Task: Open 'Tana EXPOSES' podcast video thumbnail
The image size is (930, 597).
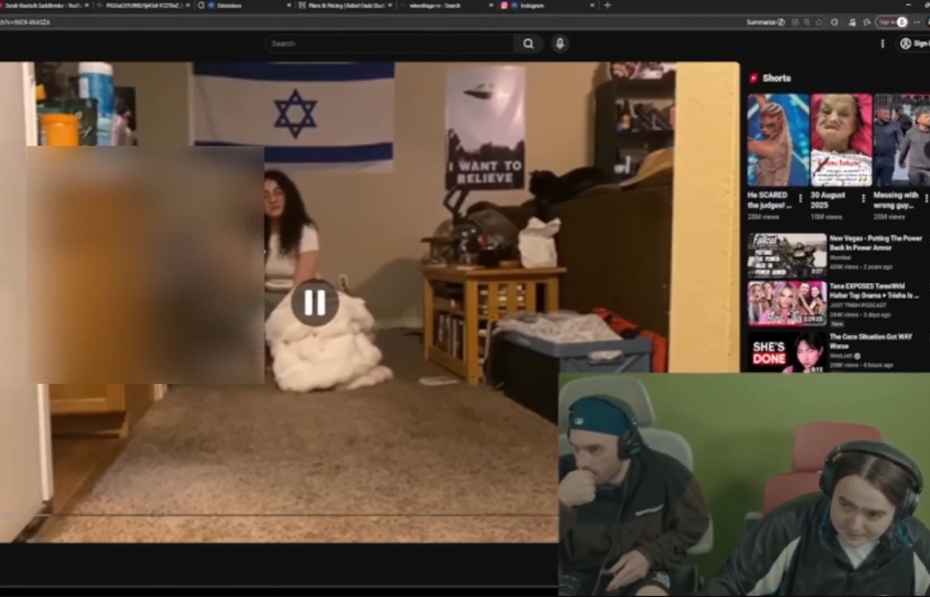Action: pos(786,303)
